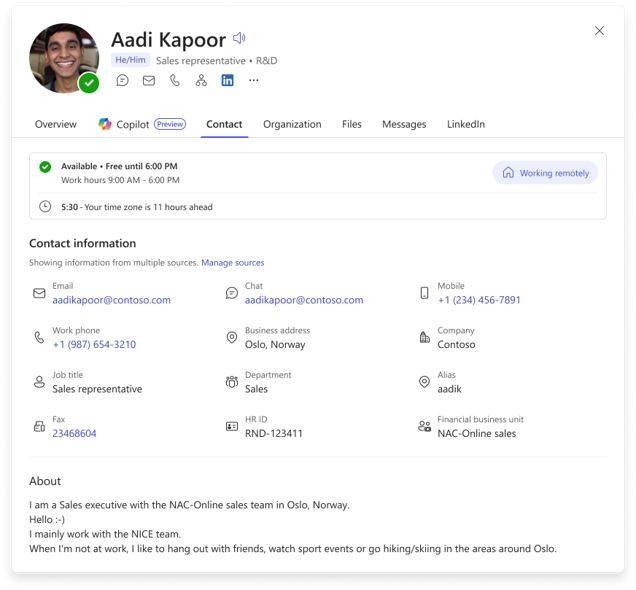The width and height of the screenshot is (636, 590).
Task: Click the Alias pin icon
Action: [x=424, y=382]
